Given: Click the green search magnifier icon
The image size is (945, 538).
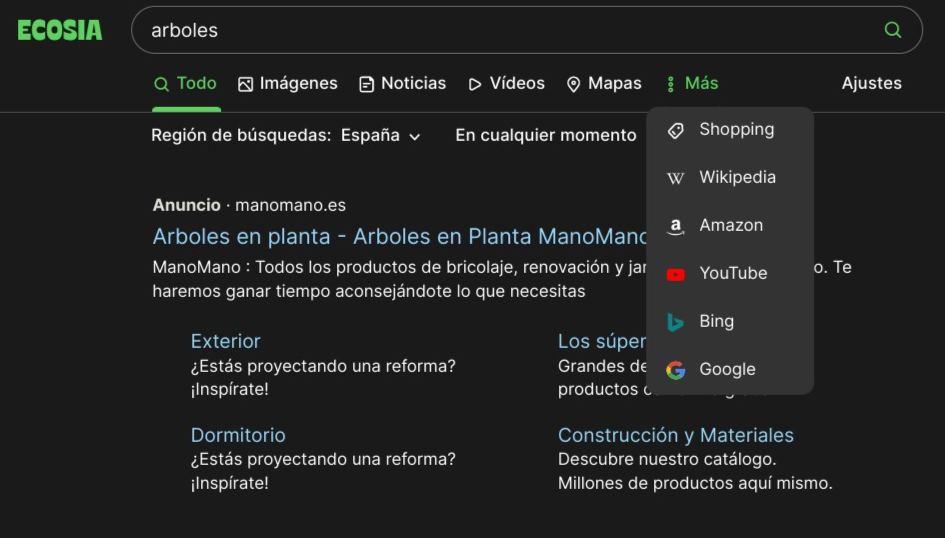Looking at the screenshot, I should click(x=892, y=30).
